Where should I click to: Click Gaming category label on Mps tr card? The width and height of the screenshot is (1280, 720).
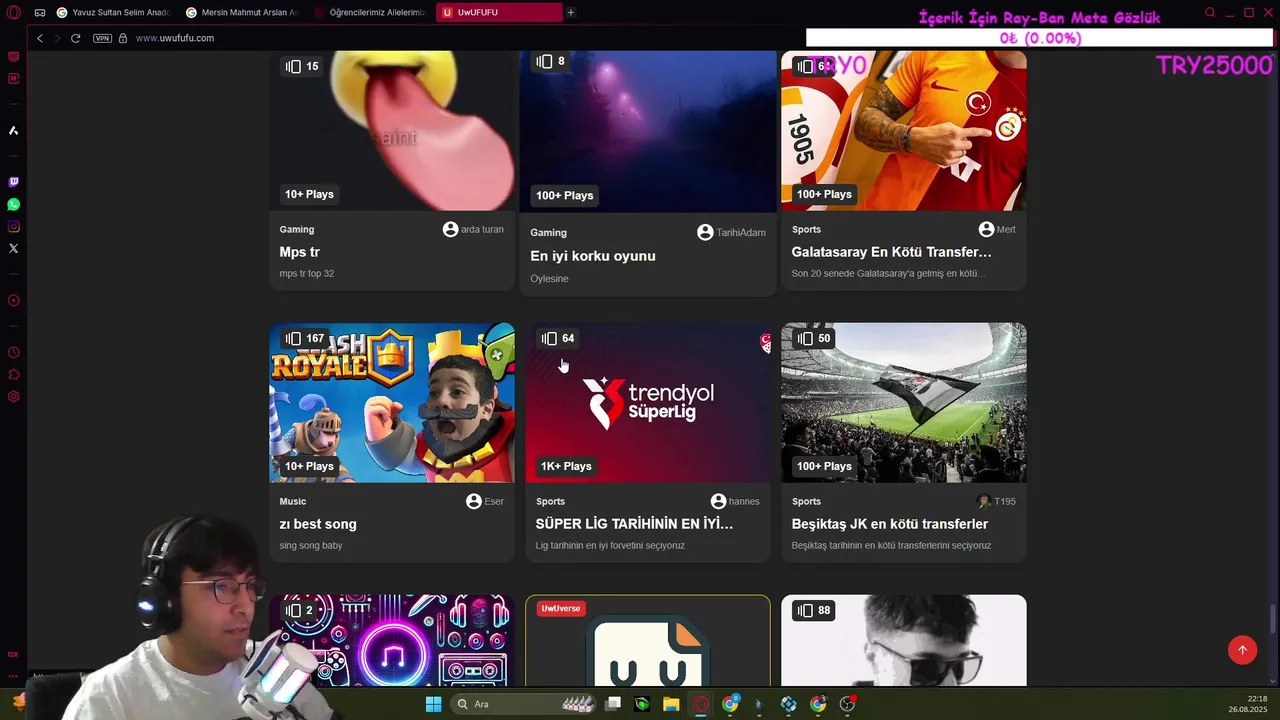pyautogui.click(x=297, y=229)
